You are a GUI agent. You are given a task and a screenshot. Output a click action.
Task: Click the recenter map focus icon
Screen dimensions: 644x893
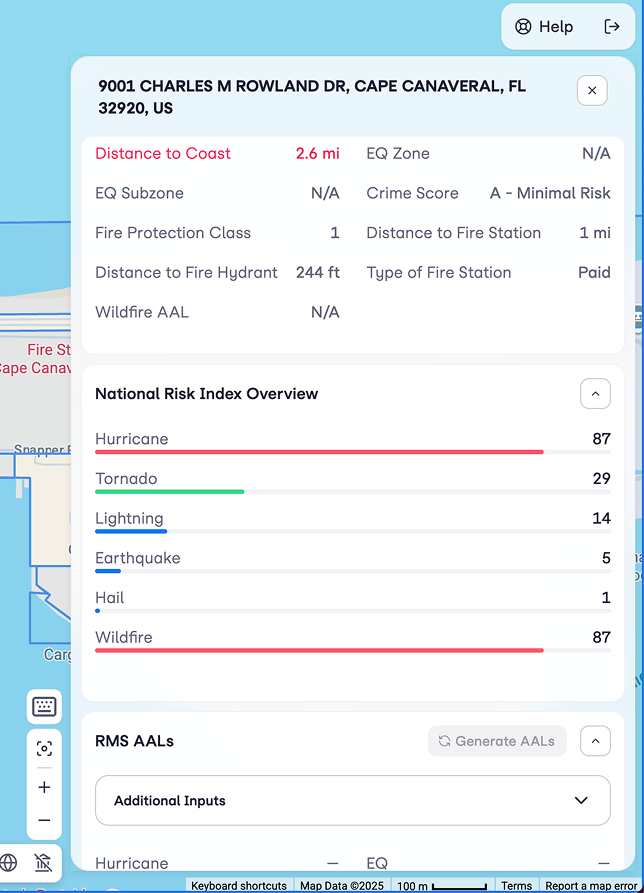[x=44, y=749]
